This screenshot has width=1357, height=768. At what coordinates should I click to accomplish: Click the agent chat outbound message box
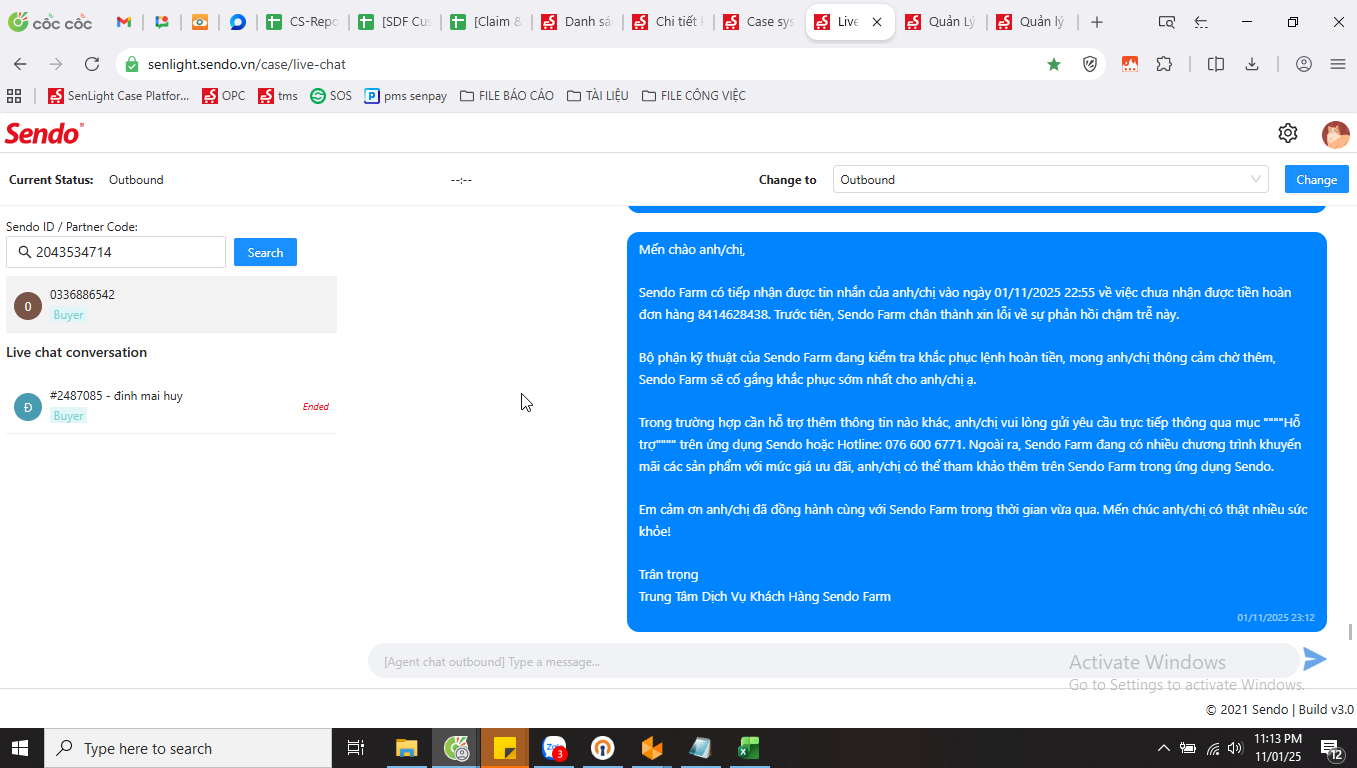832,661
